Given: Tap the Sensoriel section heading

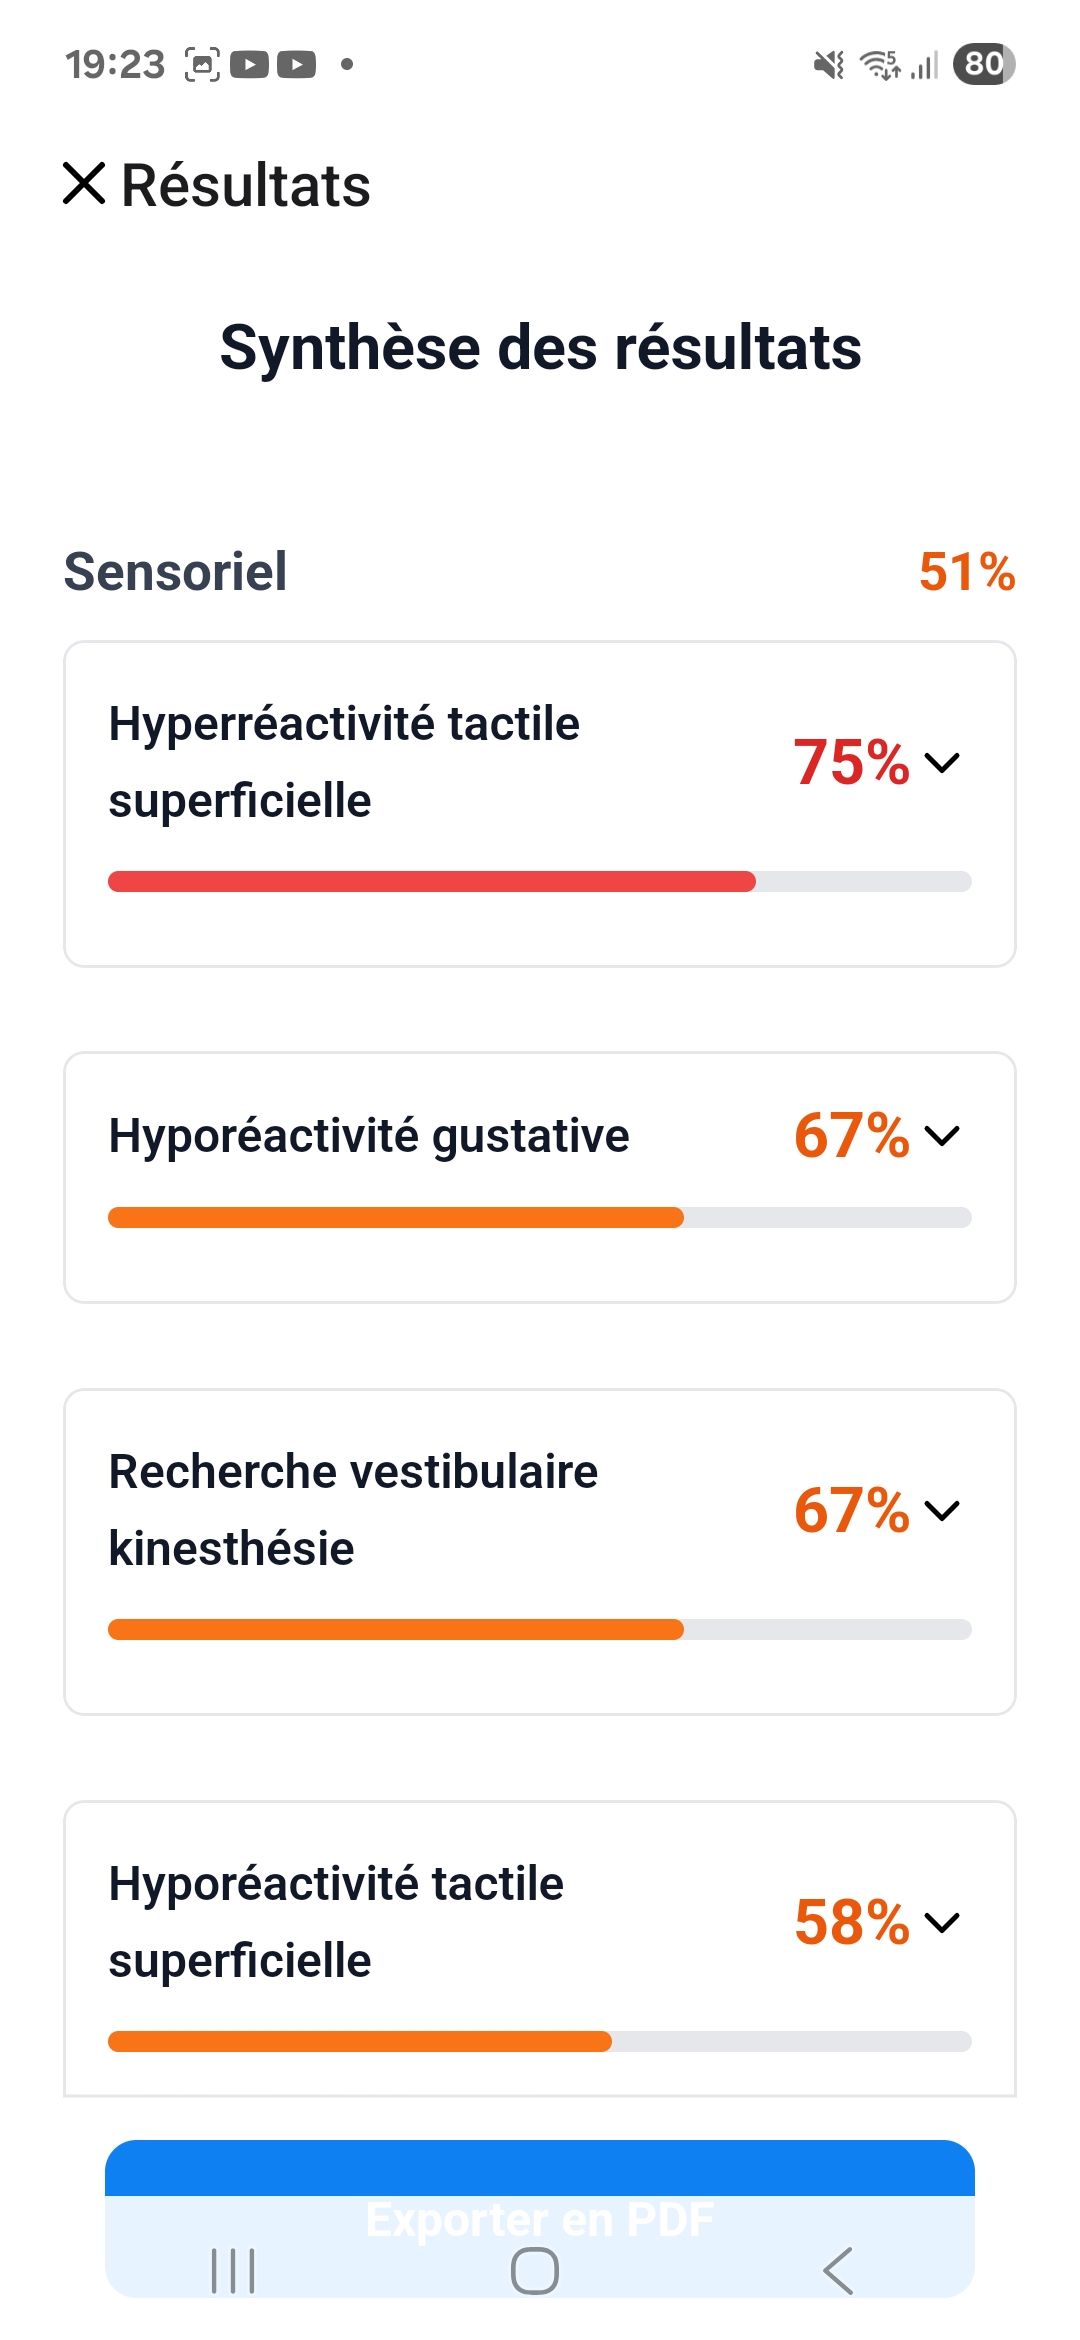Looking at the screenshot, I should tap(176, 572).
